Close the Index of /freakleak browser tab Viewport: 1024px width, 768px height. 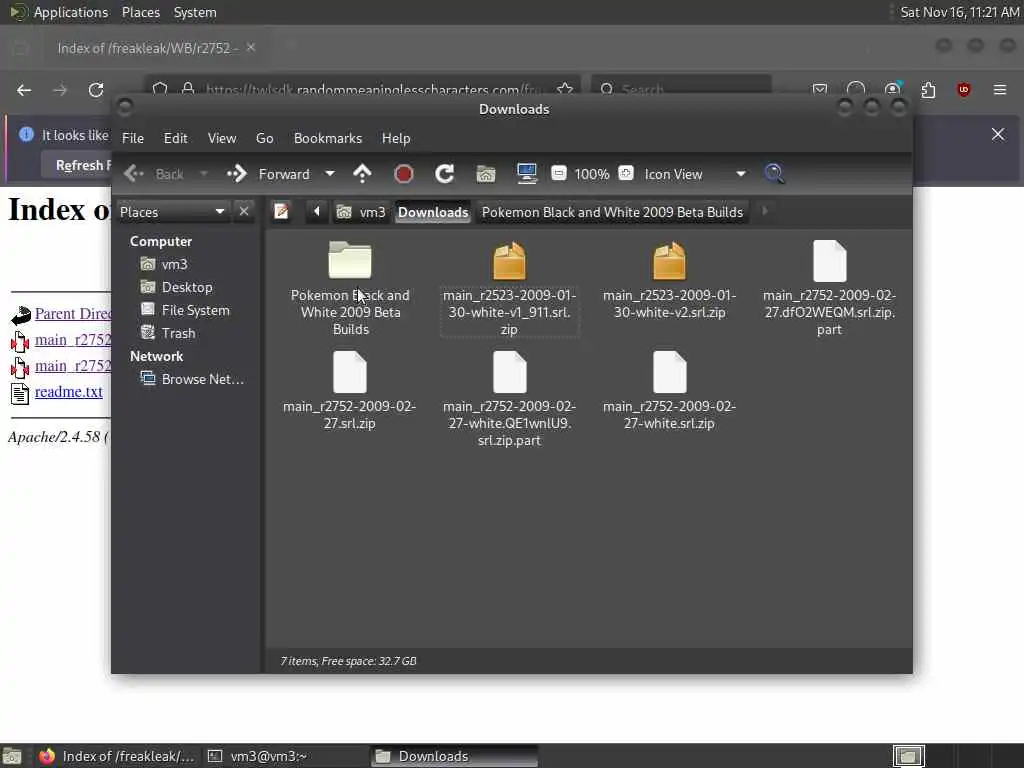[251, 47]
